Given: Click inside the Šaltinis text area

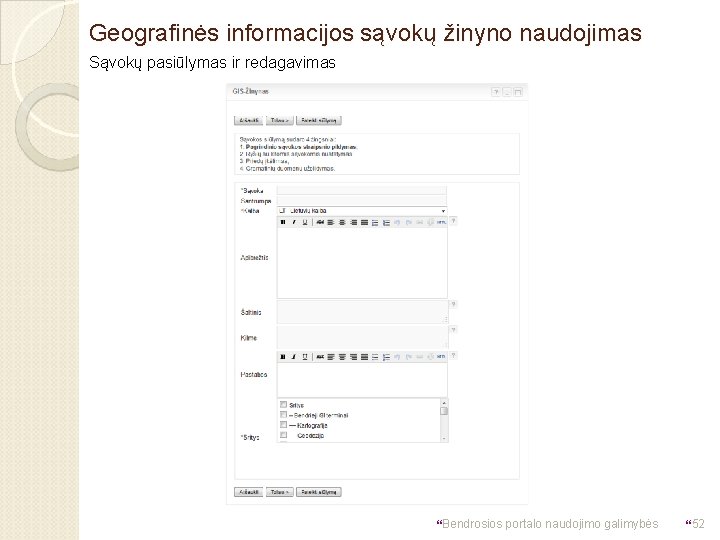Looking at the screenshot, I should click(363, 312).
